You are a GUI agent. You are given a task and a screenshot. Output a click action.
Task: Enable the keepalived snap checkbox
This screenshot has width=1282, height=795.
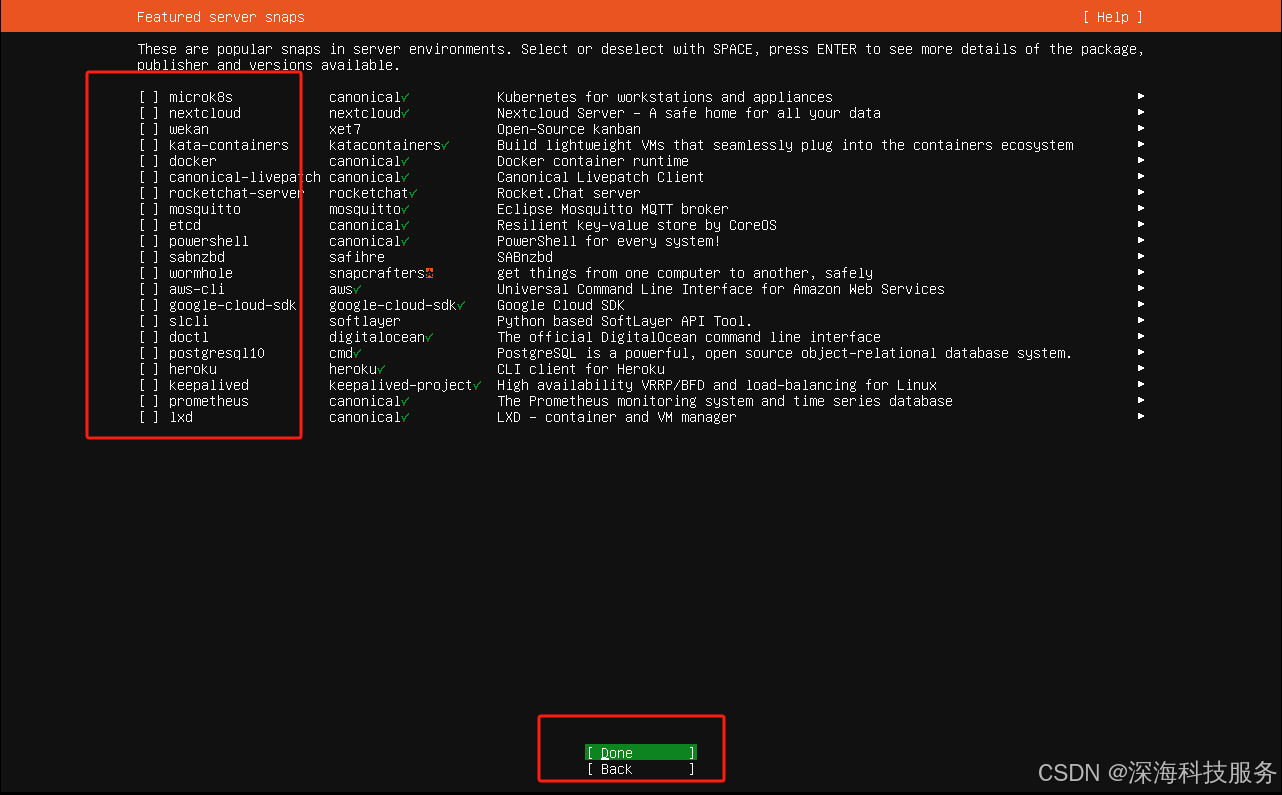coord(149,385)
